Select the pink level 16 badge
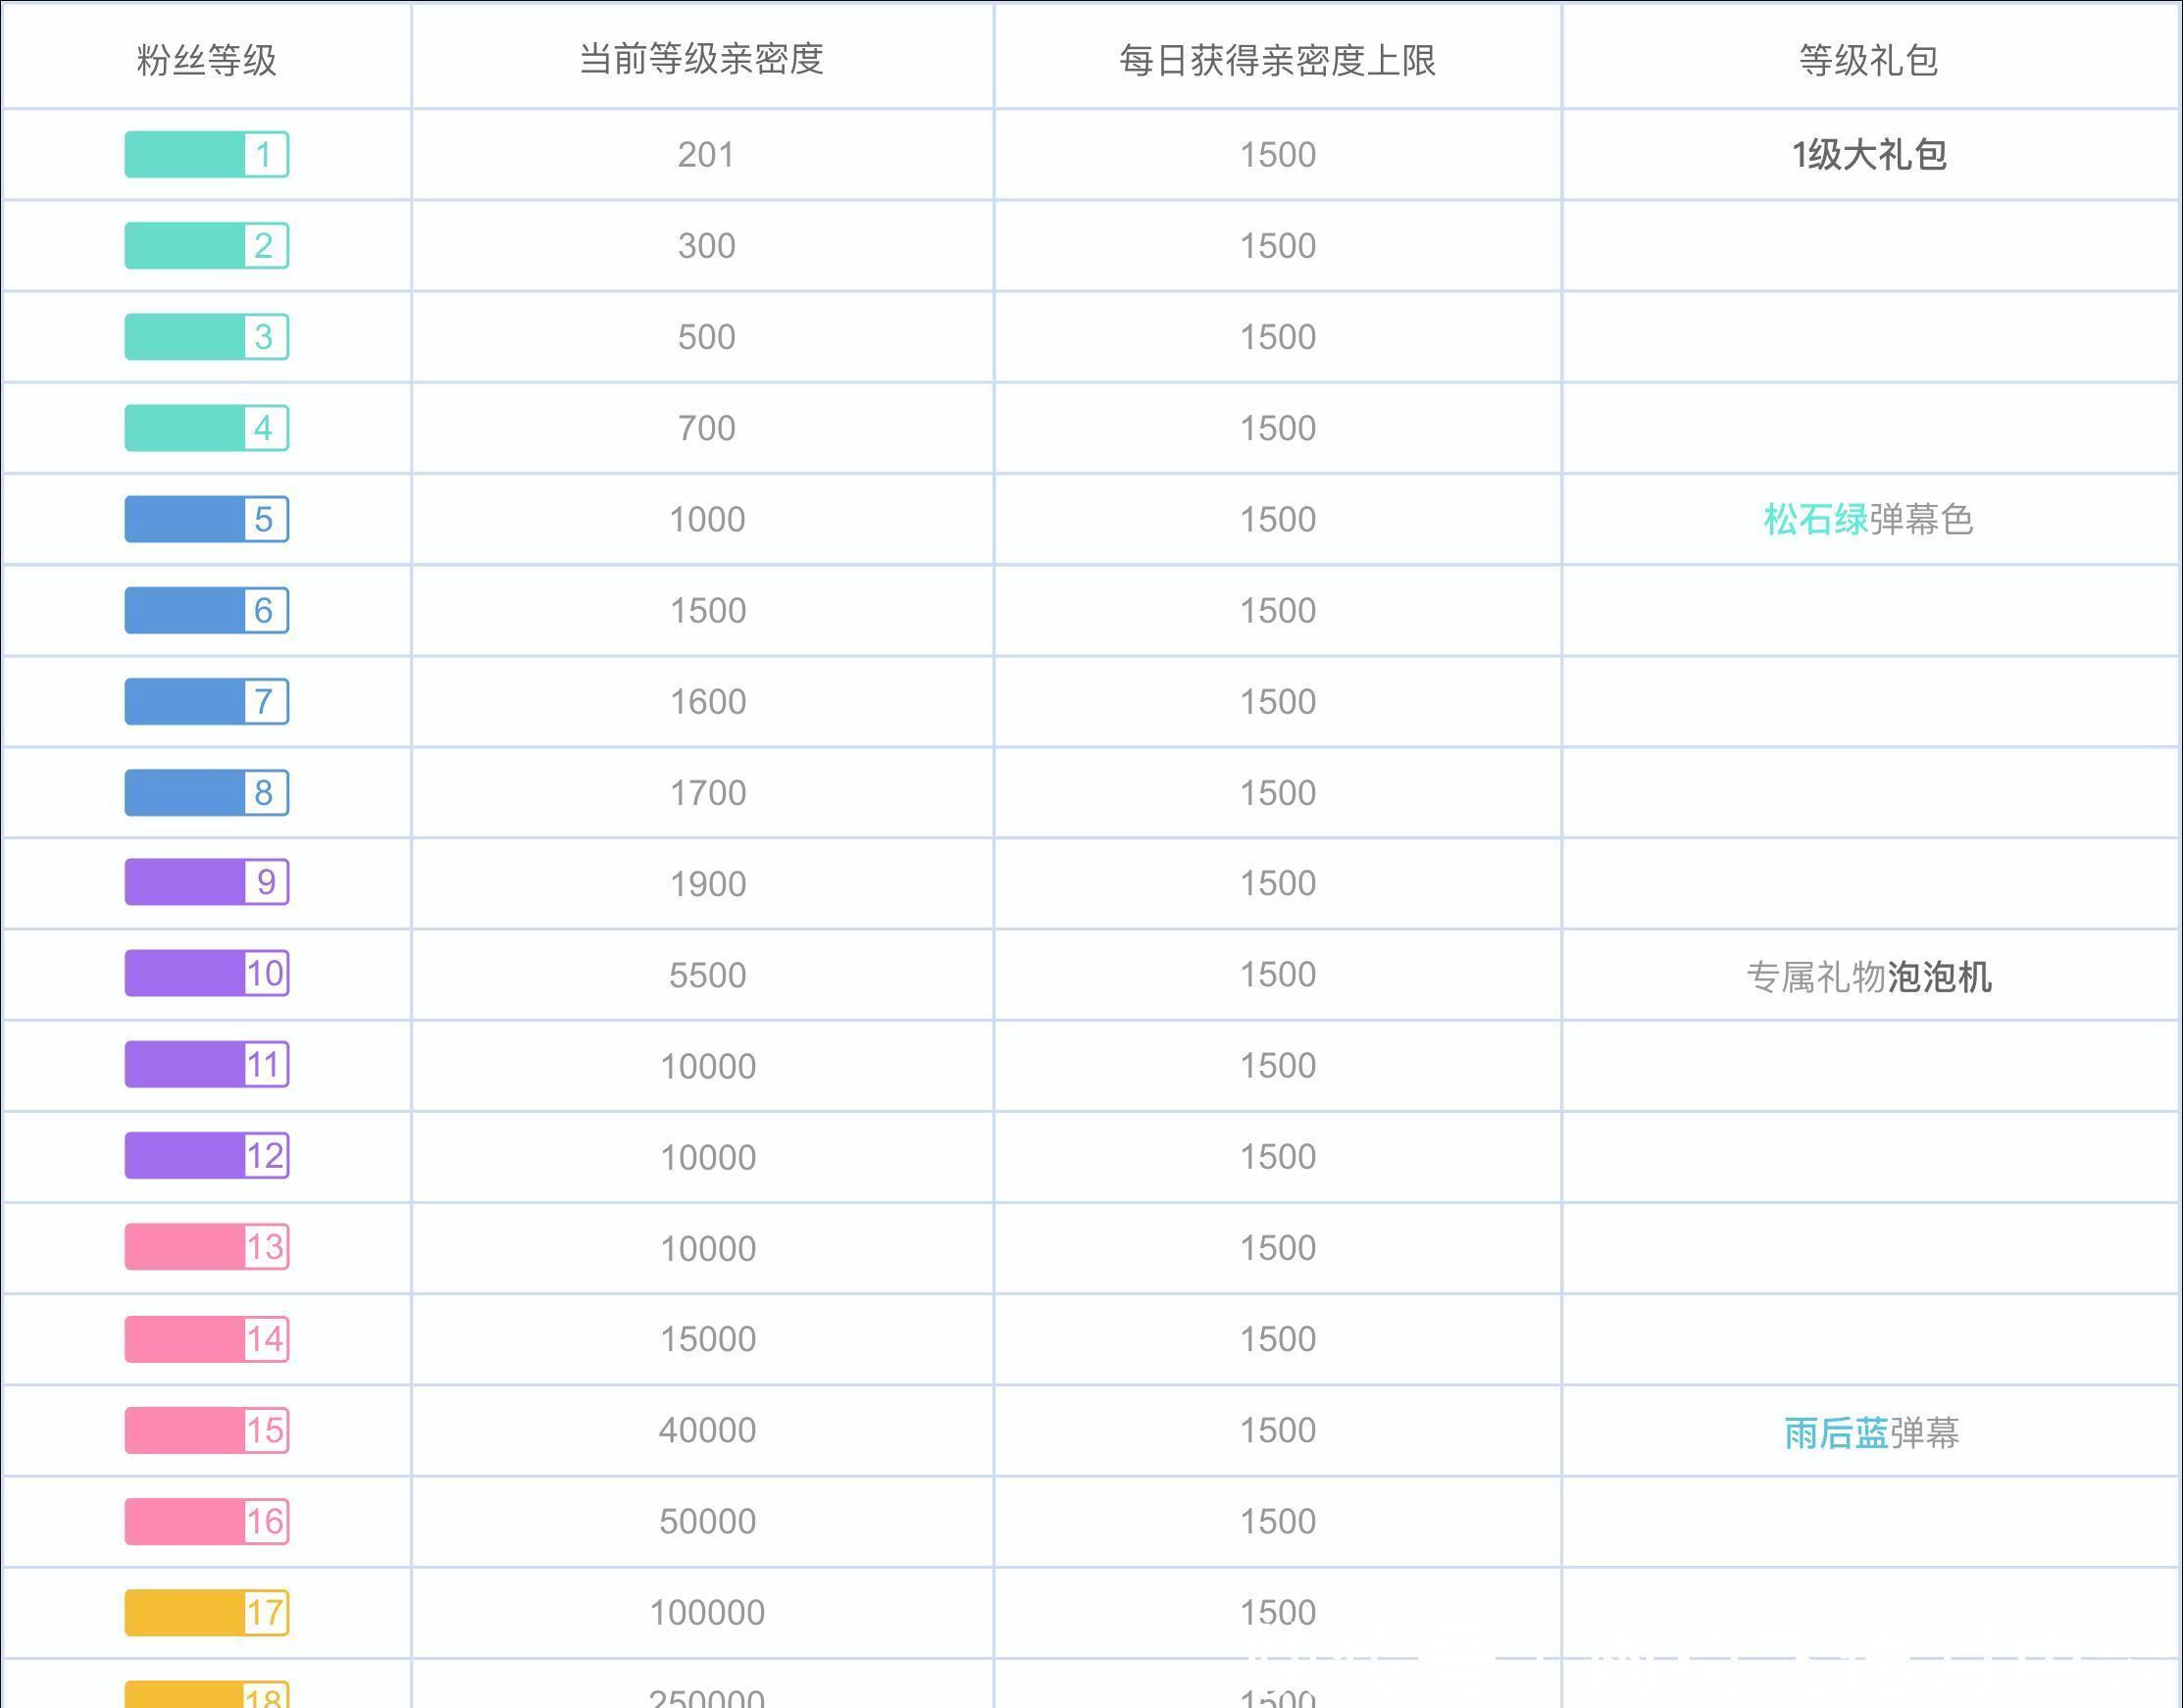 point(207,1521)
